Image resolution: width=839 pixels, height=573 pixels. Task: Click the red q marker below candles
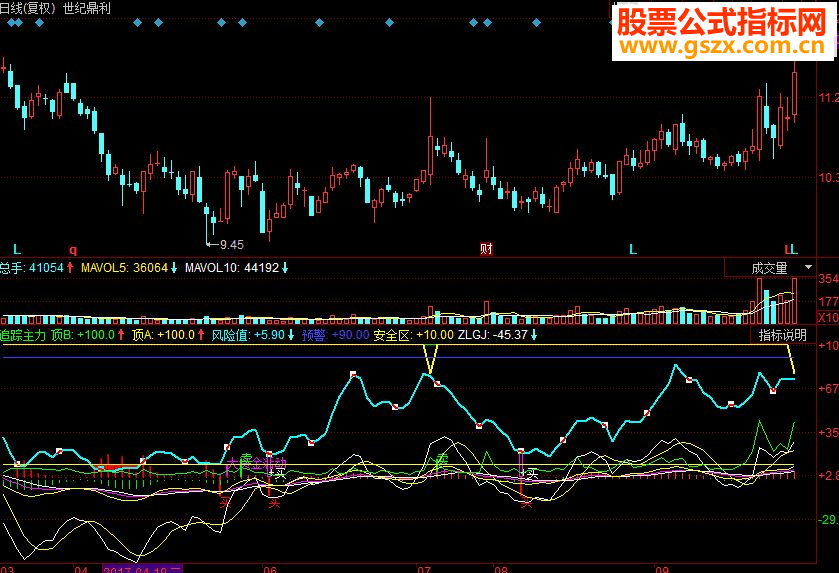tap(73, 250)
